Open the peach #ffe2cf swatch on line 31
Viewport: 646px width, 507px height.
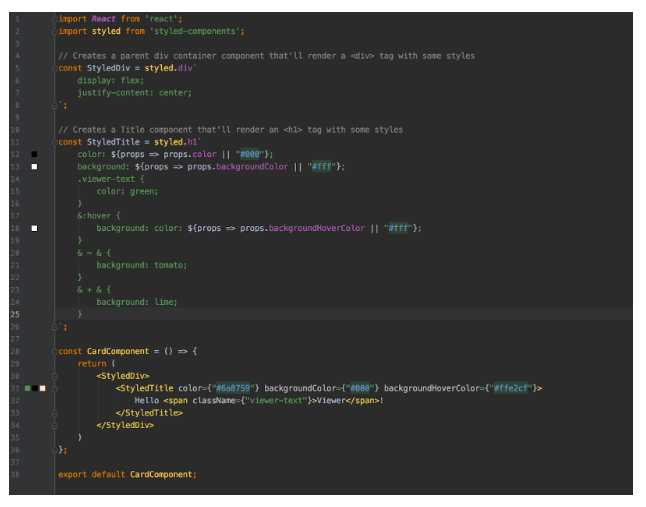coord(42,388)
